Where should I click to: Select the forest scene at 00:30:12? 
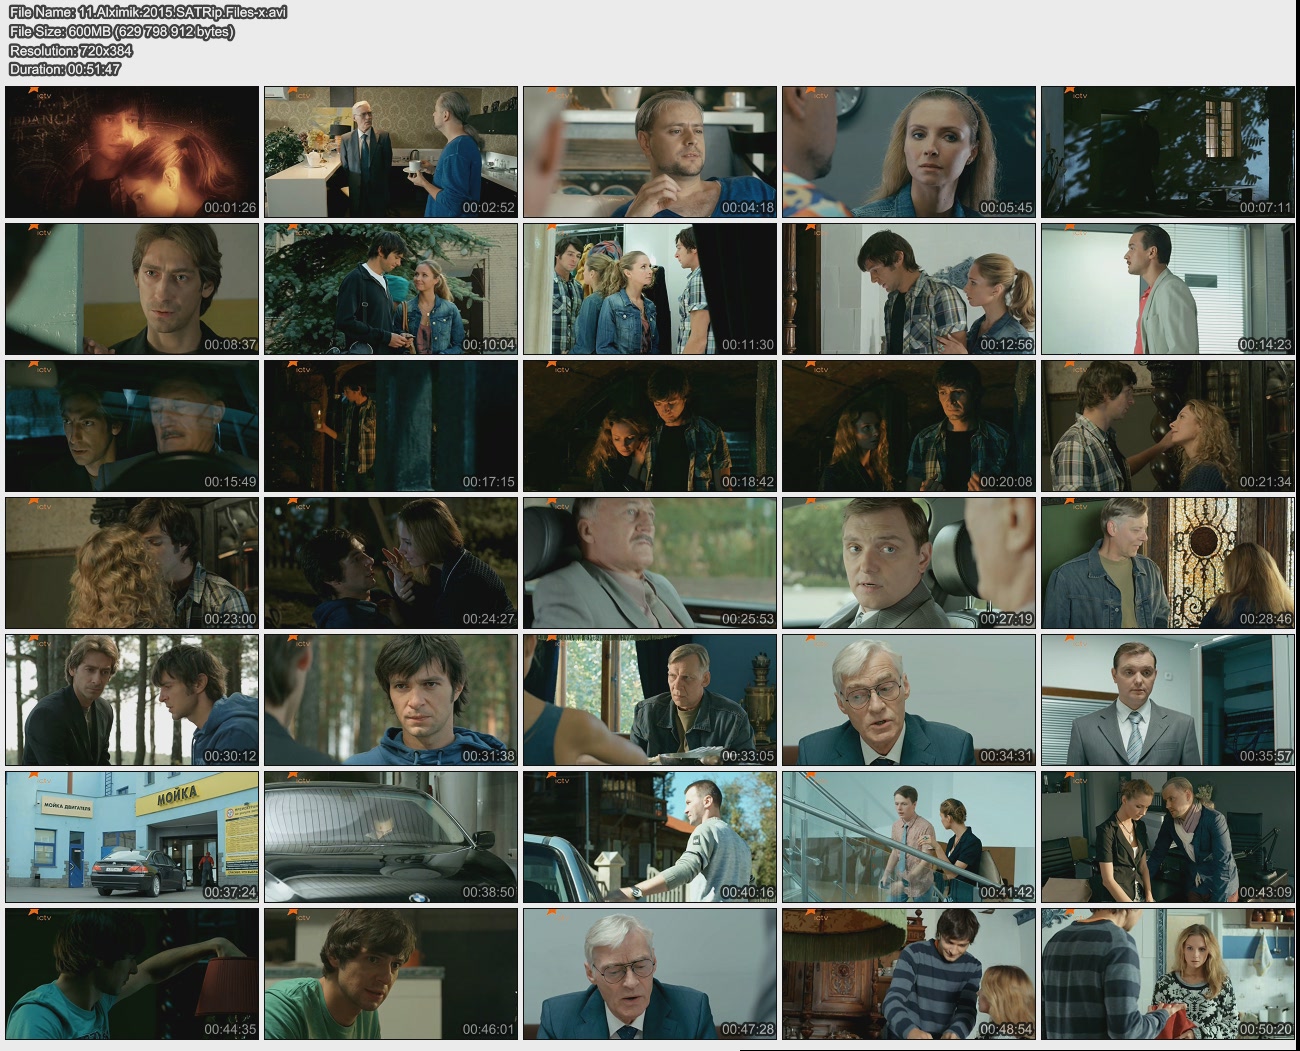(131, 700)
